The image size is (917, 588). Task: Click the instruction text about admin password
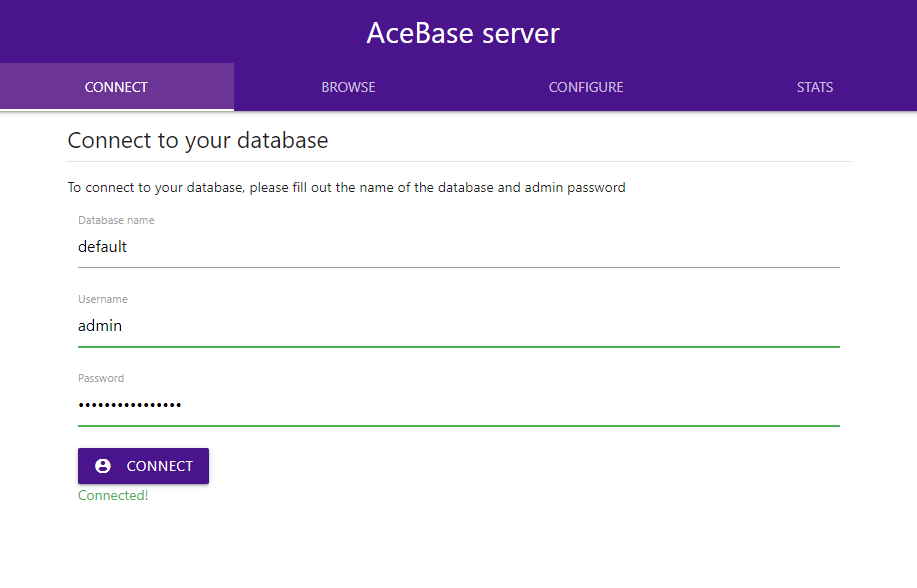click(346, 187)
